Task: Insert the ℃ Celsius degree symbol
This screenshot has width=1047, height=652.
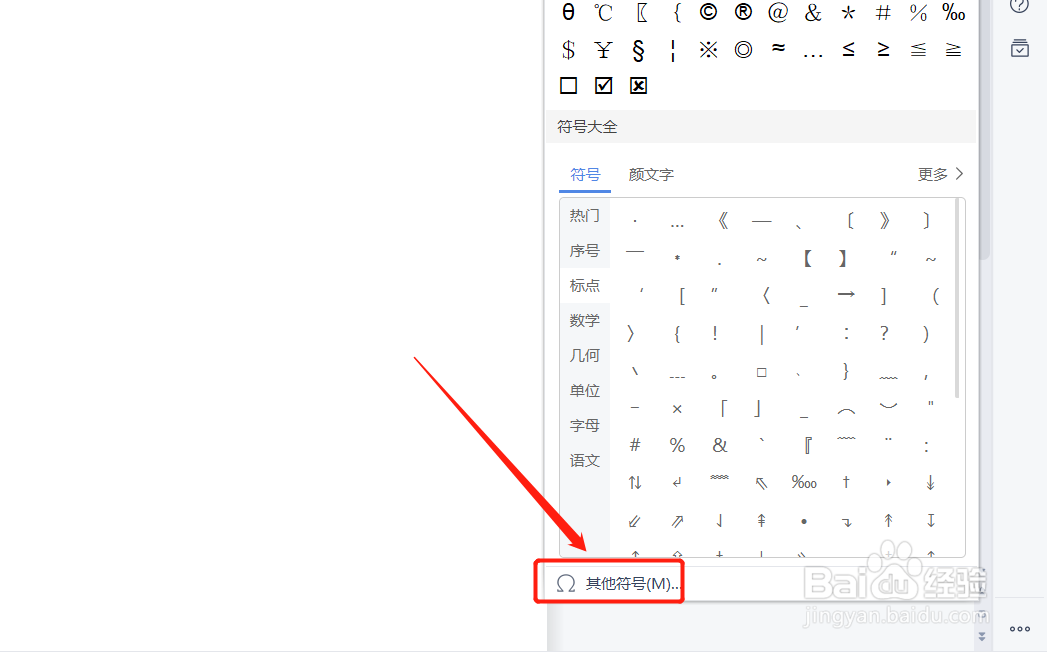Action: coord(603,12)
